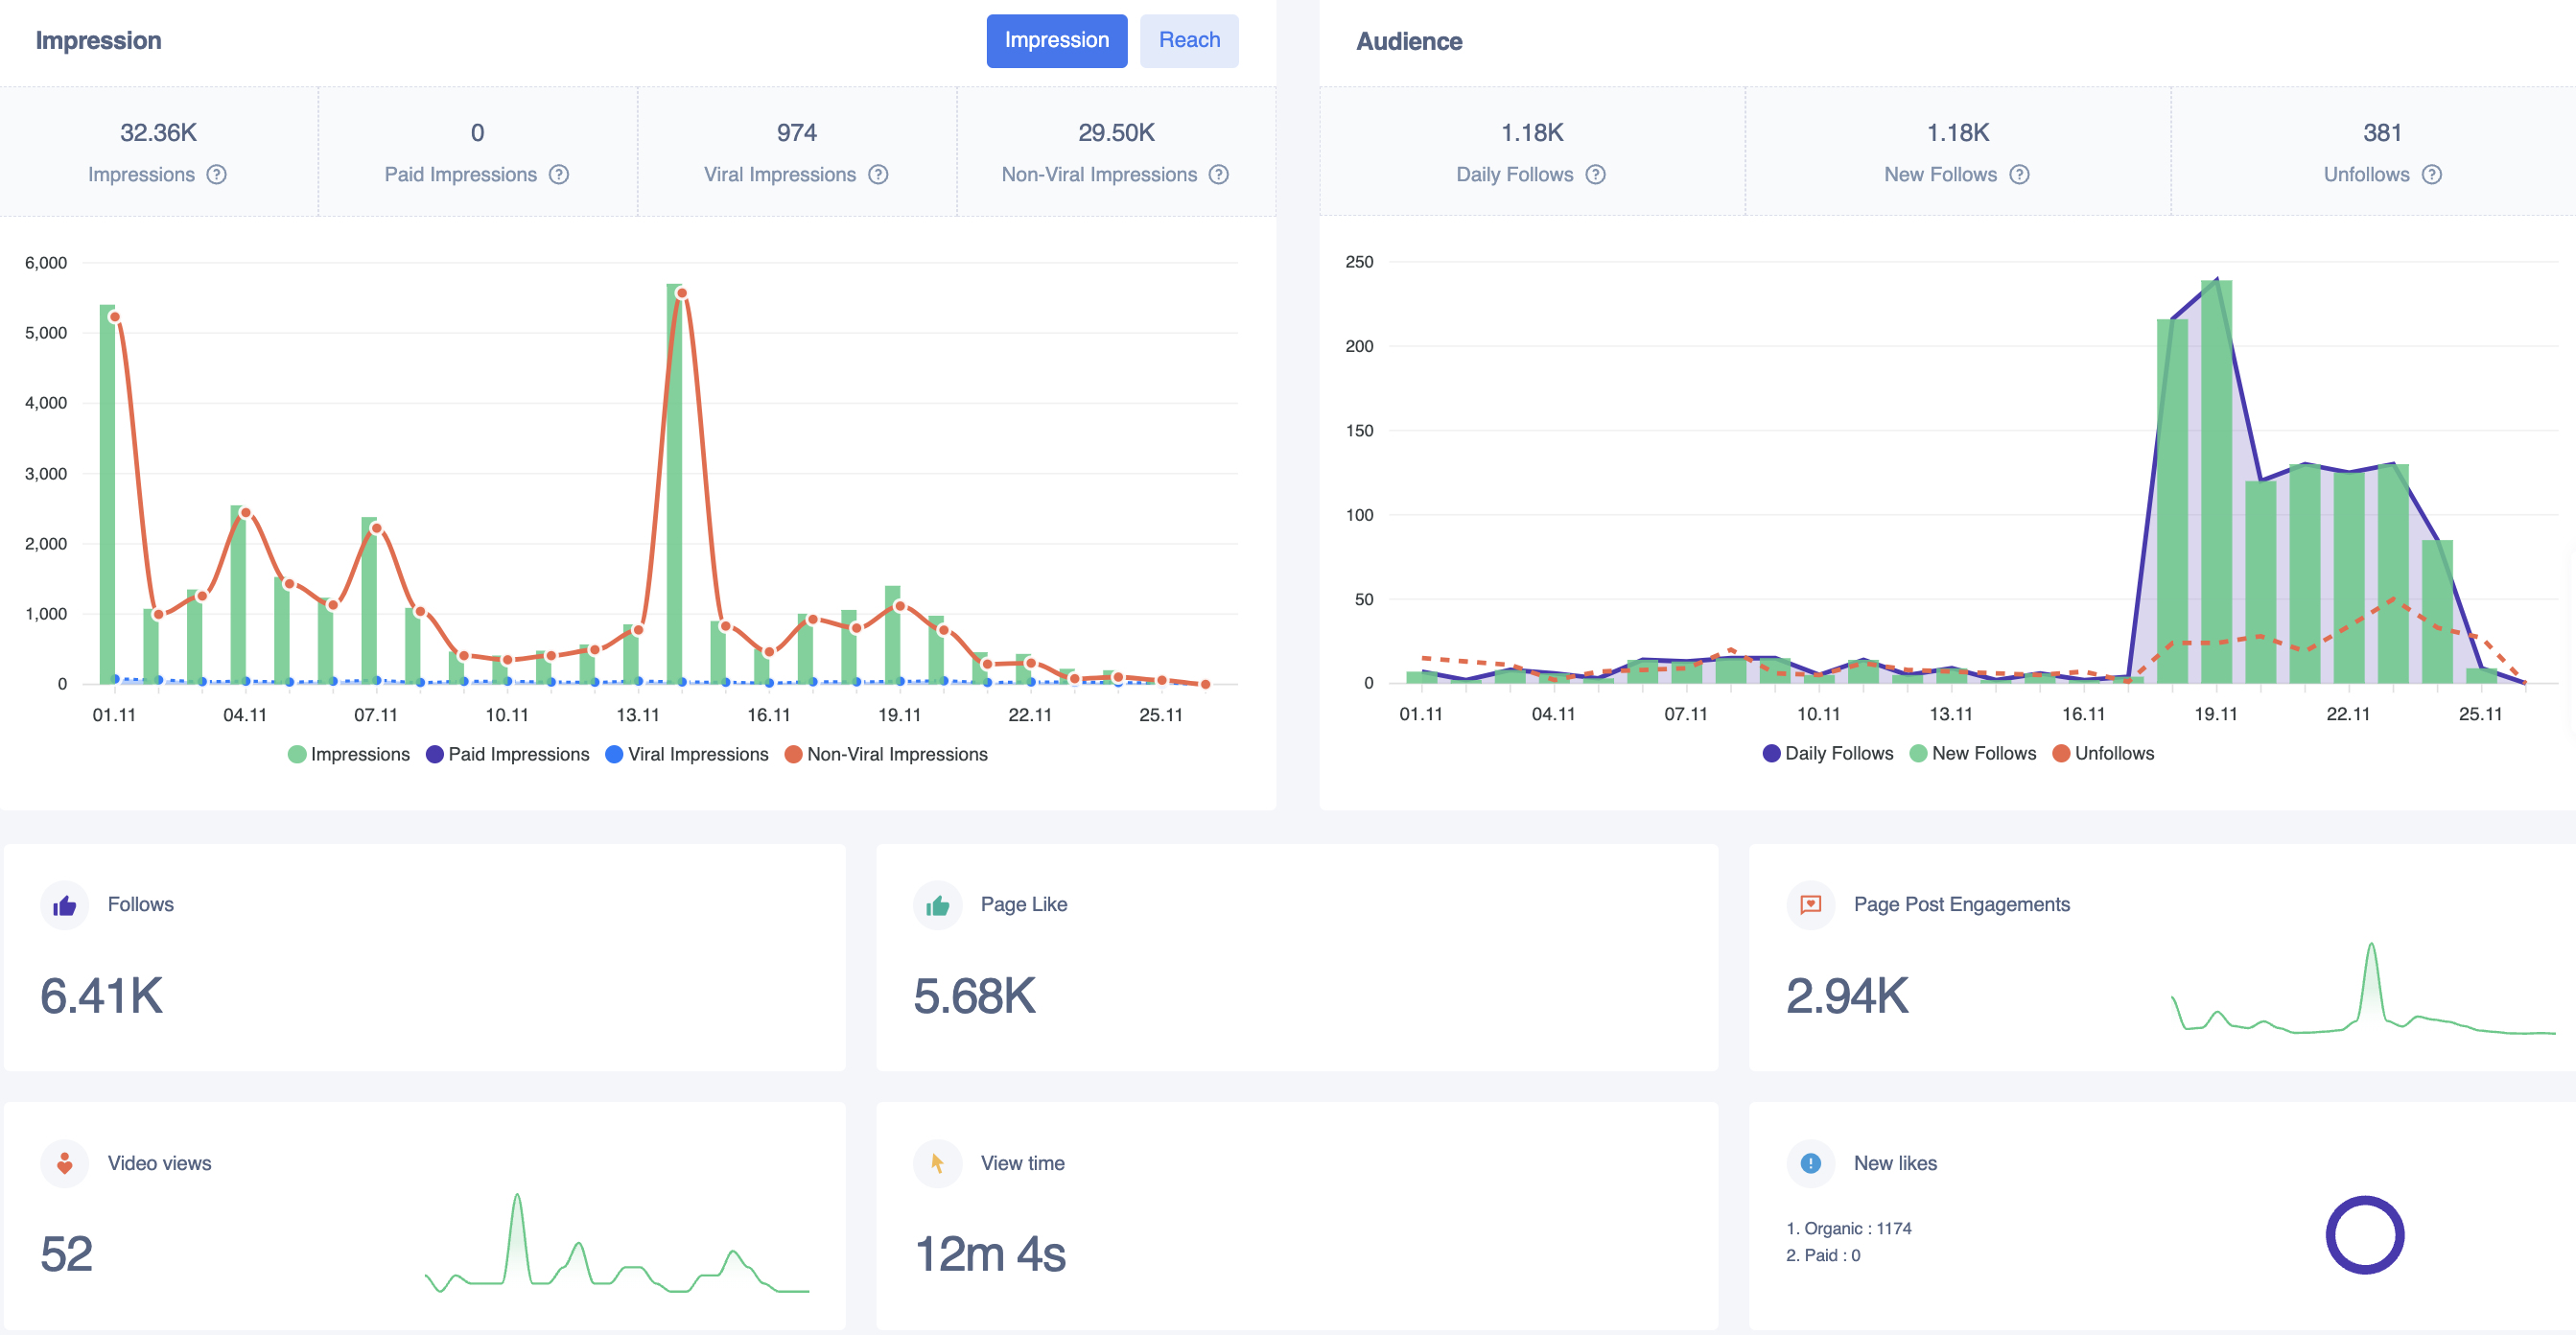
Task: Click the New likes donut chart
Action: click(2364, 1234)
